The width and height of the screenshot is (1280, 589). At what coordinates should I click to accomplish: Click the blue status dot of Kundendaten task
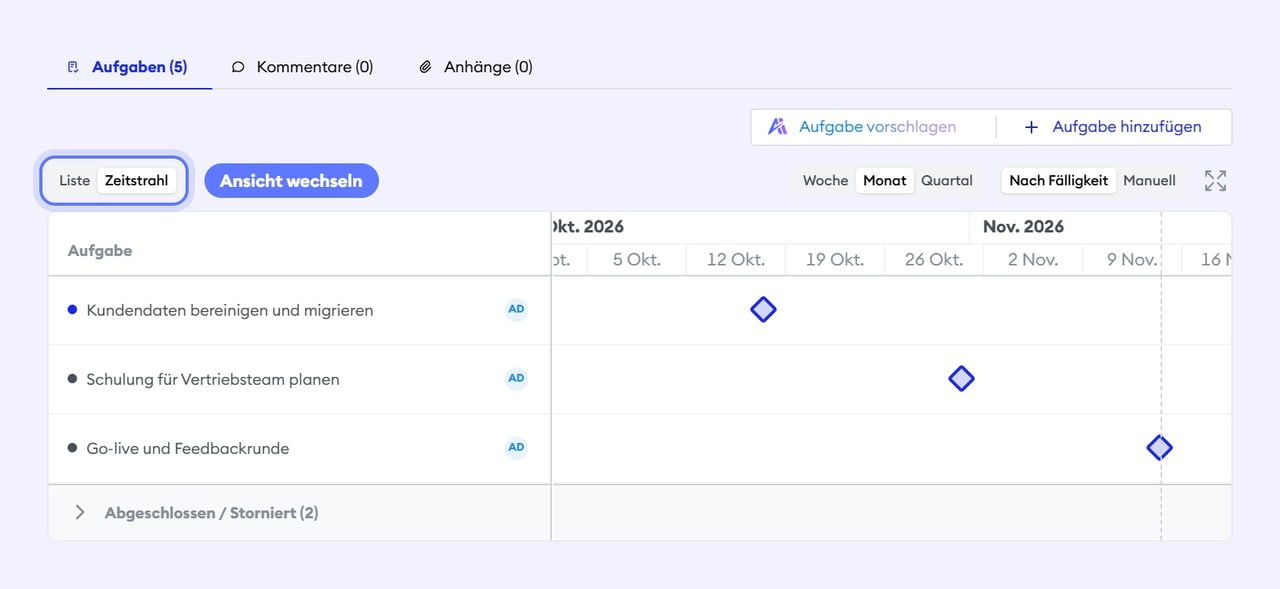pyautogui.click(x=72, y=310)
